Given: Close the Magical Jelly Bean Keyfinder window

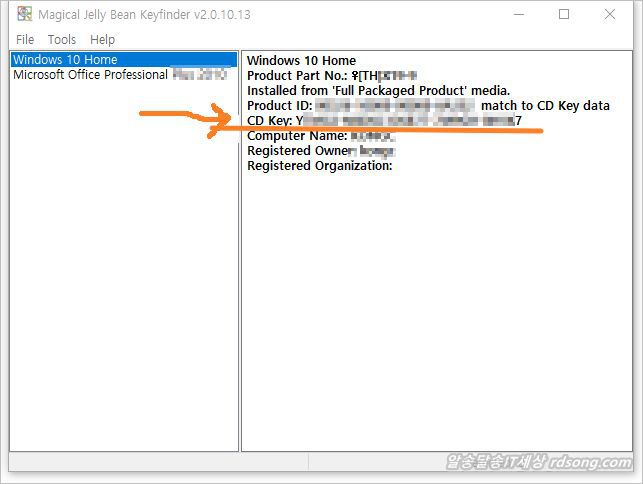Looking at the screenshot, I should pyautogui.click(x=610, y=15).
